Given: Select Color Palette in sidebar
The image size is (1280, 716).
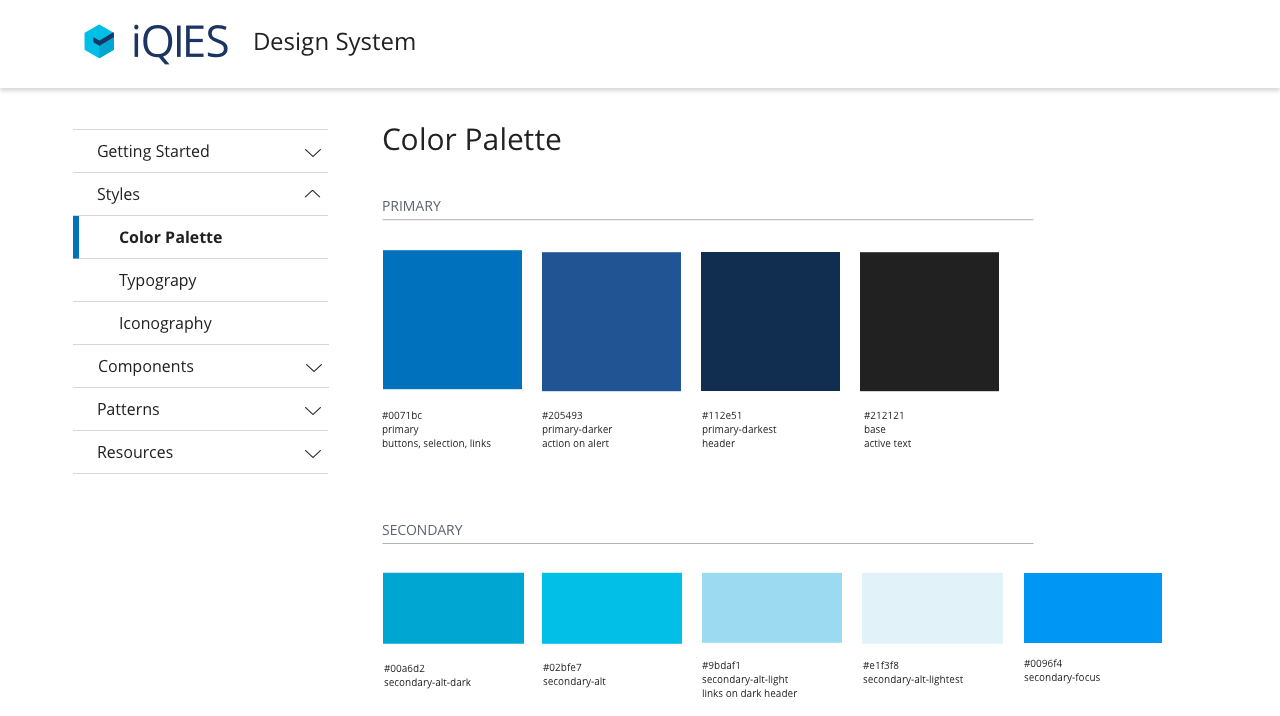Looking at the screenshot, I should click(x=170, y=237).
